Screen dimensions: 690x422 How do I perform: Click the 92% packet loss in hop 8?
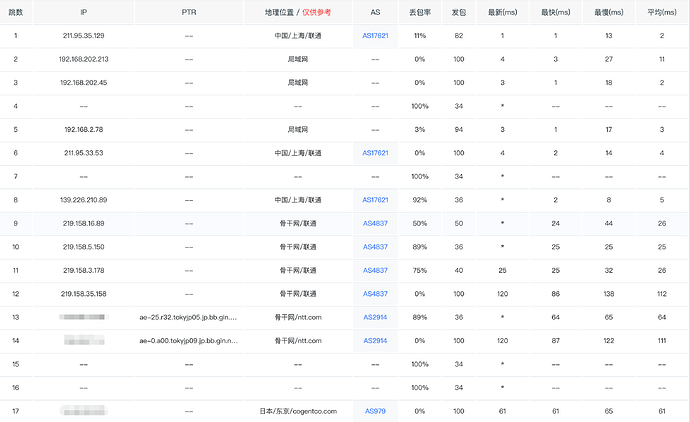pos(420,200)
